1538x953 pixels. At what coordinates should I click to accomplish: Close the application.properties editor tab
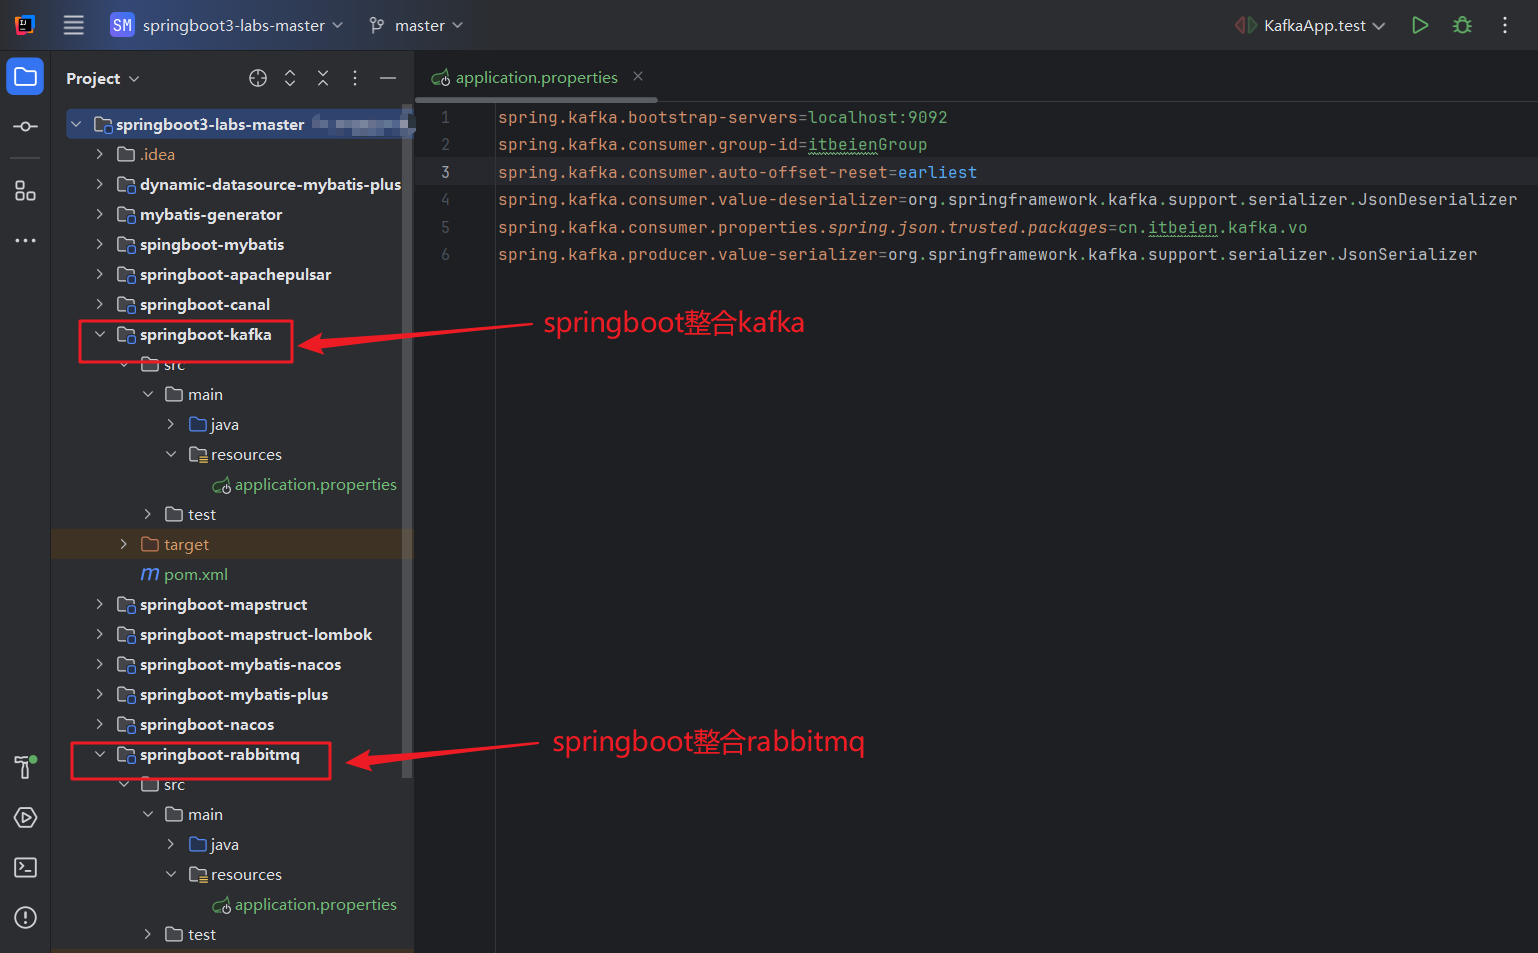click(638, 76)
